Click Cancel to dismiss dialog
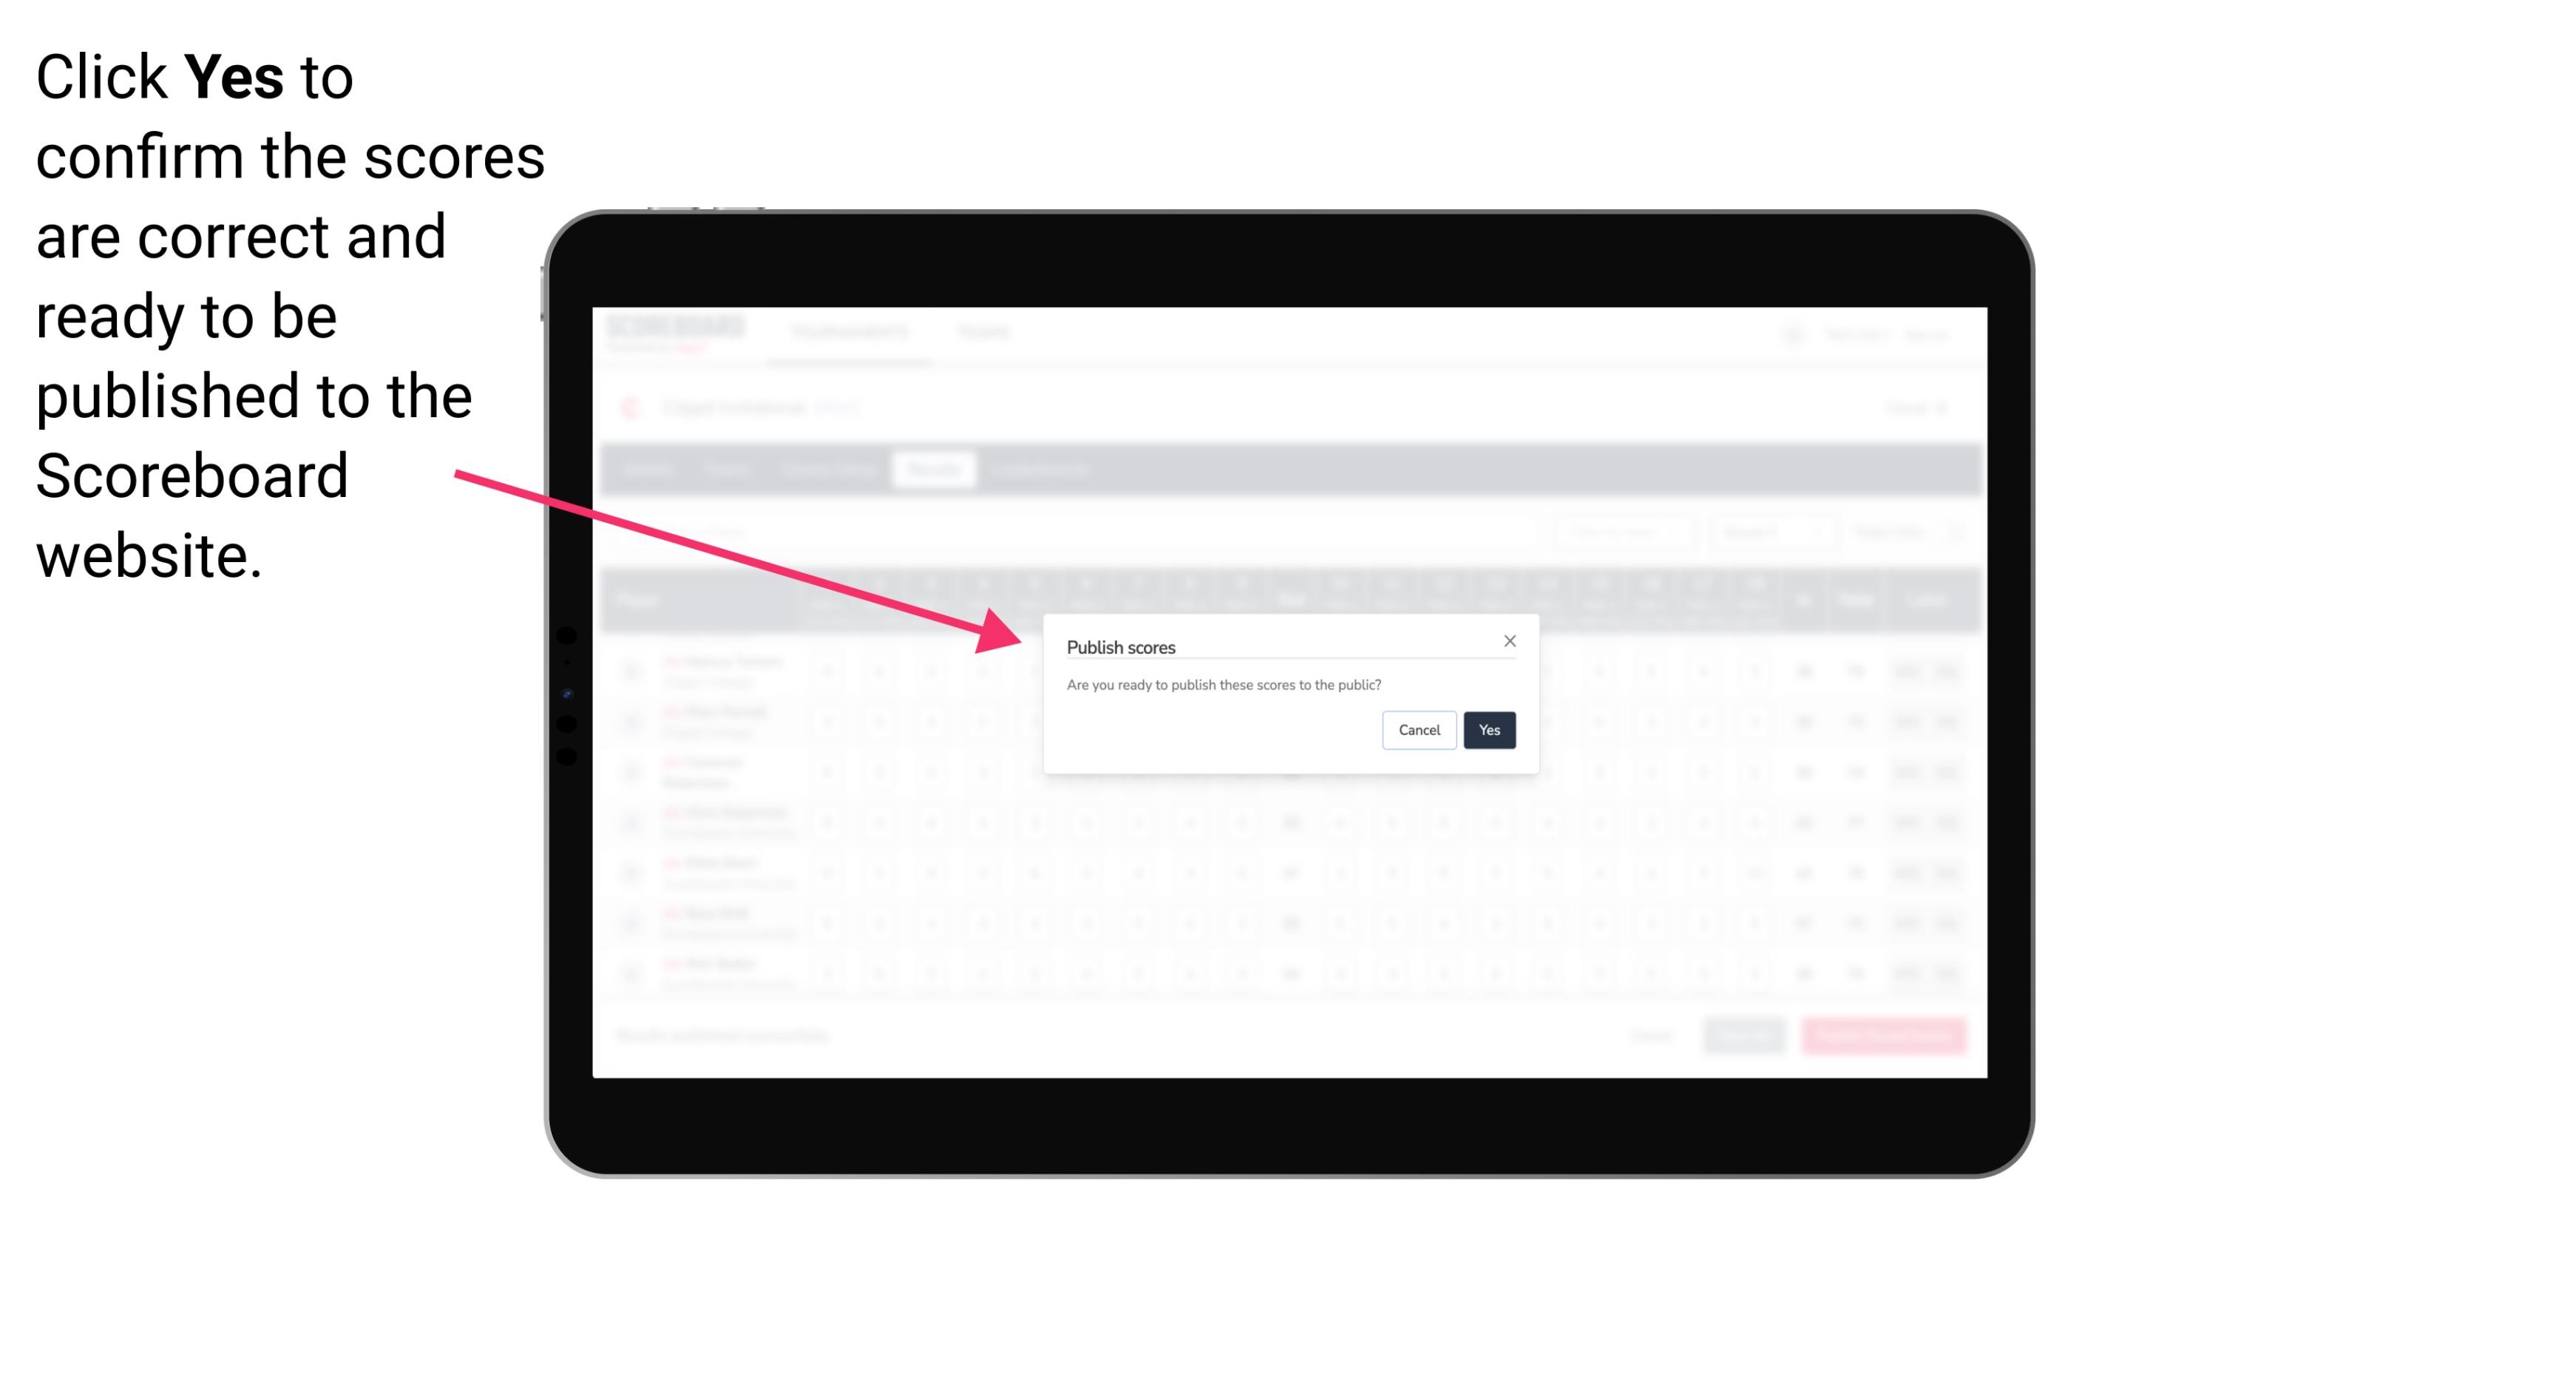 (x=1417, y=729)
